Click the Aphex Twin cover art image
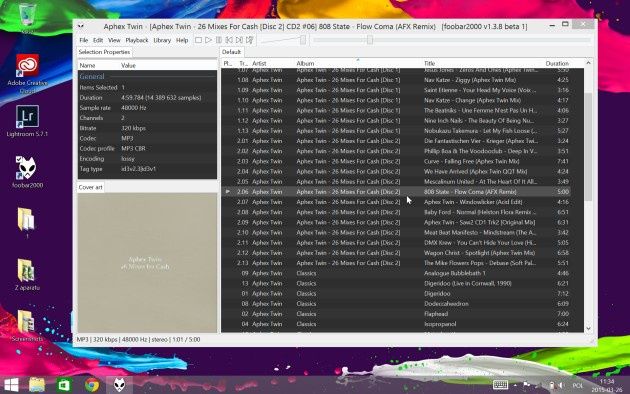The width and height of the screenshot is (630, 394). [x=147, y=263]
